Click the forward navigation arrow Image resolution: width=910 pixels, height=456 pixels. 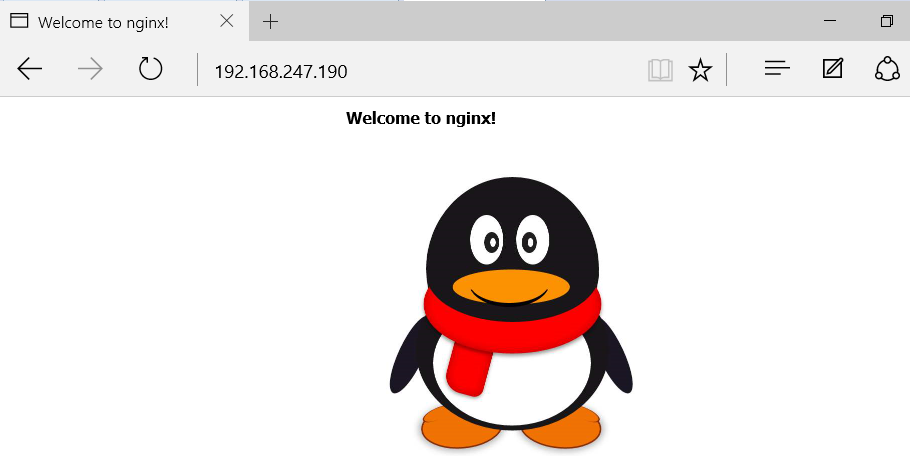(90, 70)
